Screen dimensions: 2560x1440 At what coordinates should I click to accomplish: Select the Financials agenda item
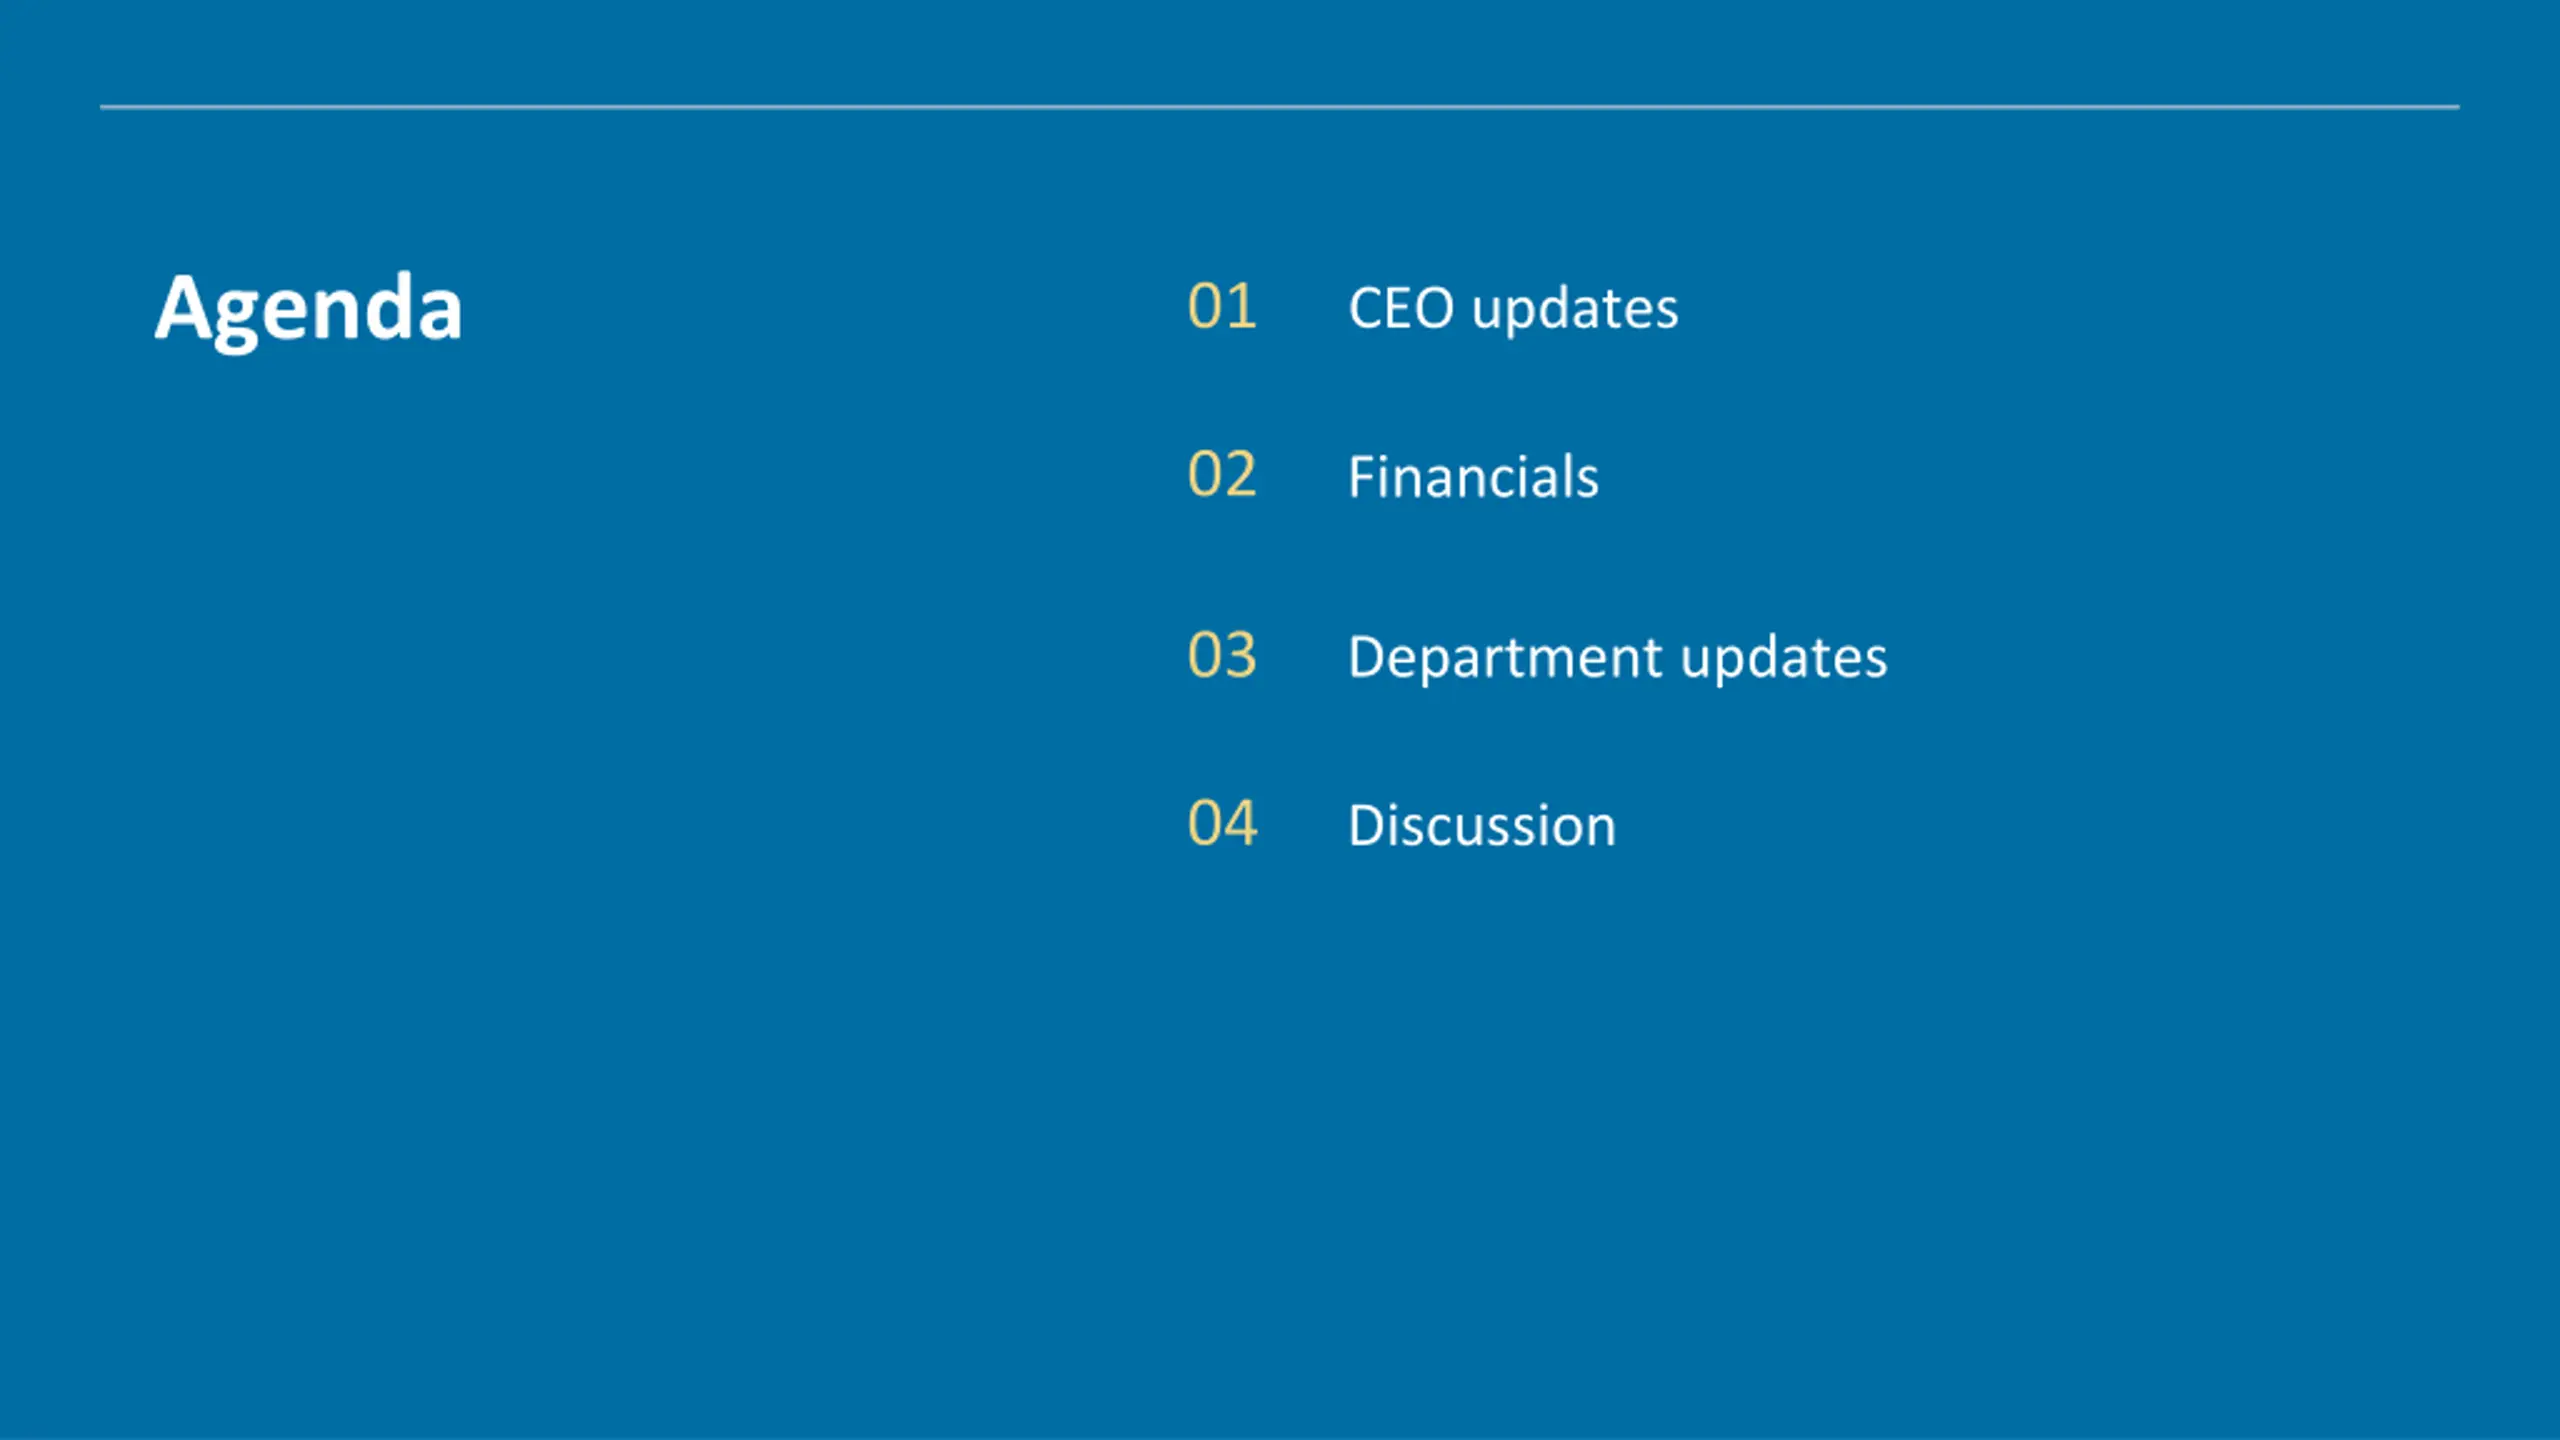pyautogui.click(x=1472, y=476)
